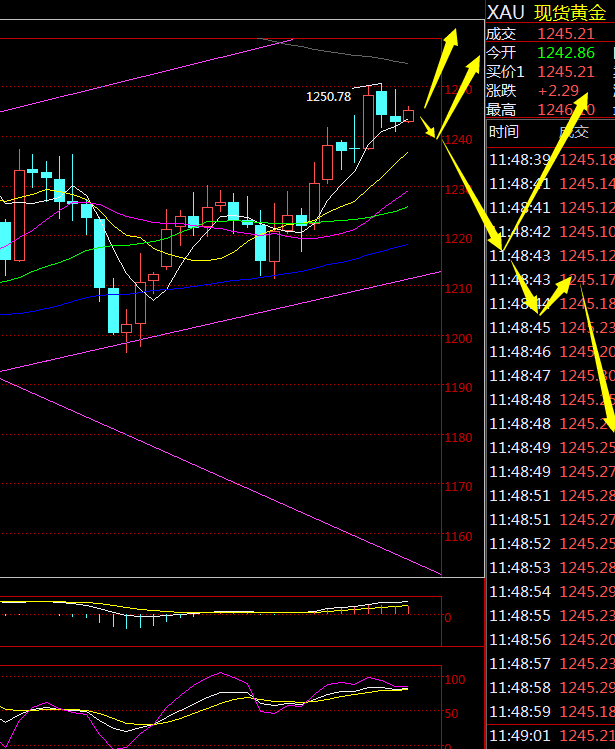This screenshot has height=749, width=615.
Task: Select the tick row at 11:48:54
Action: pos(551,592)
